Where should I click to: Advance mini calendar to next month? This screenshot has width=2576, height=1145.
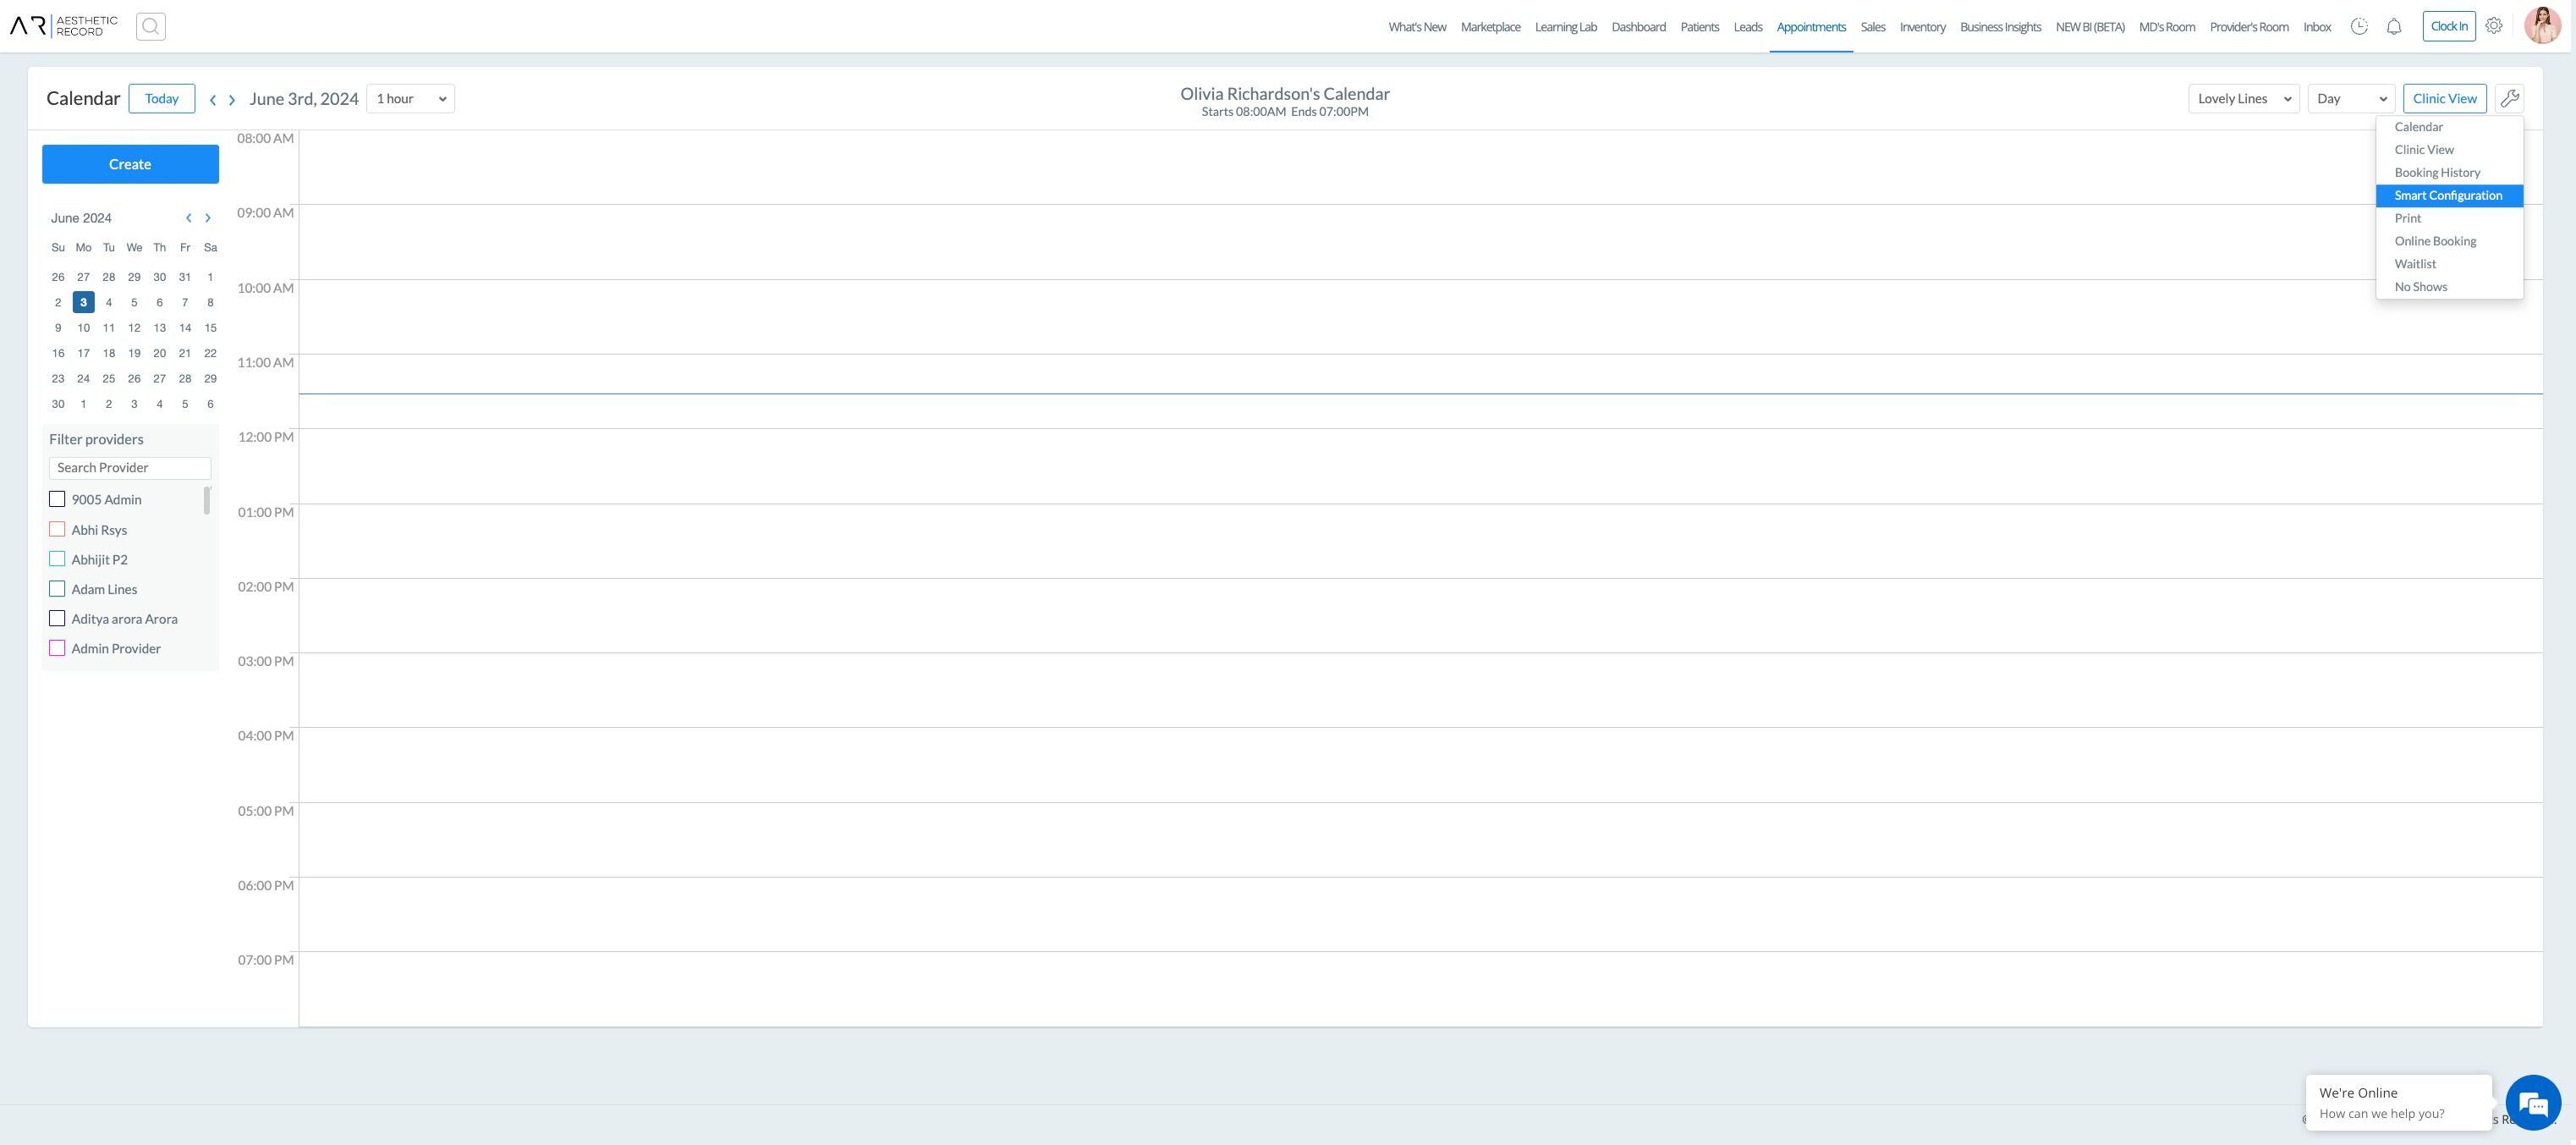tap(208, 218)
